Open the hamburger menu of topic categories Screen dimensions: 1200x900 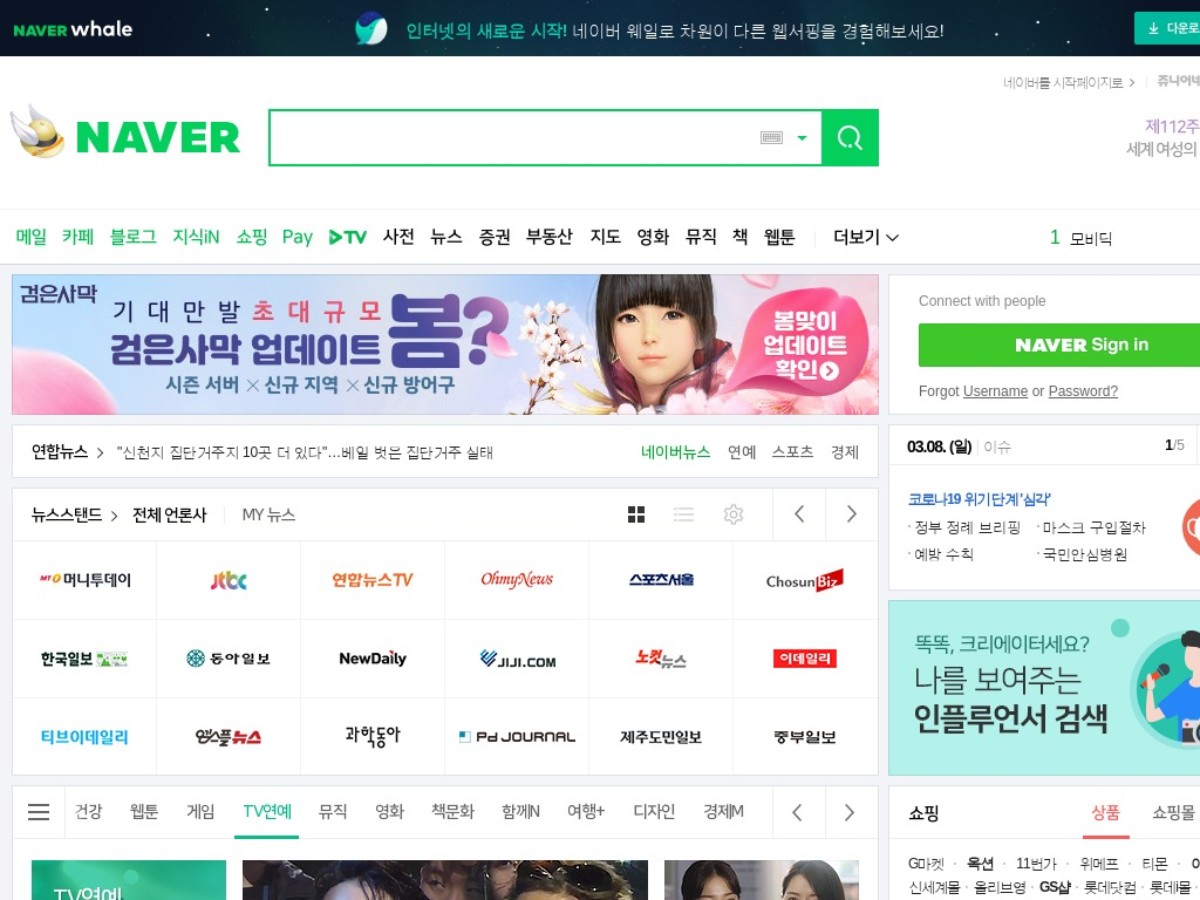coord(39,812)
